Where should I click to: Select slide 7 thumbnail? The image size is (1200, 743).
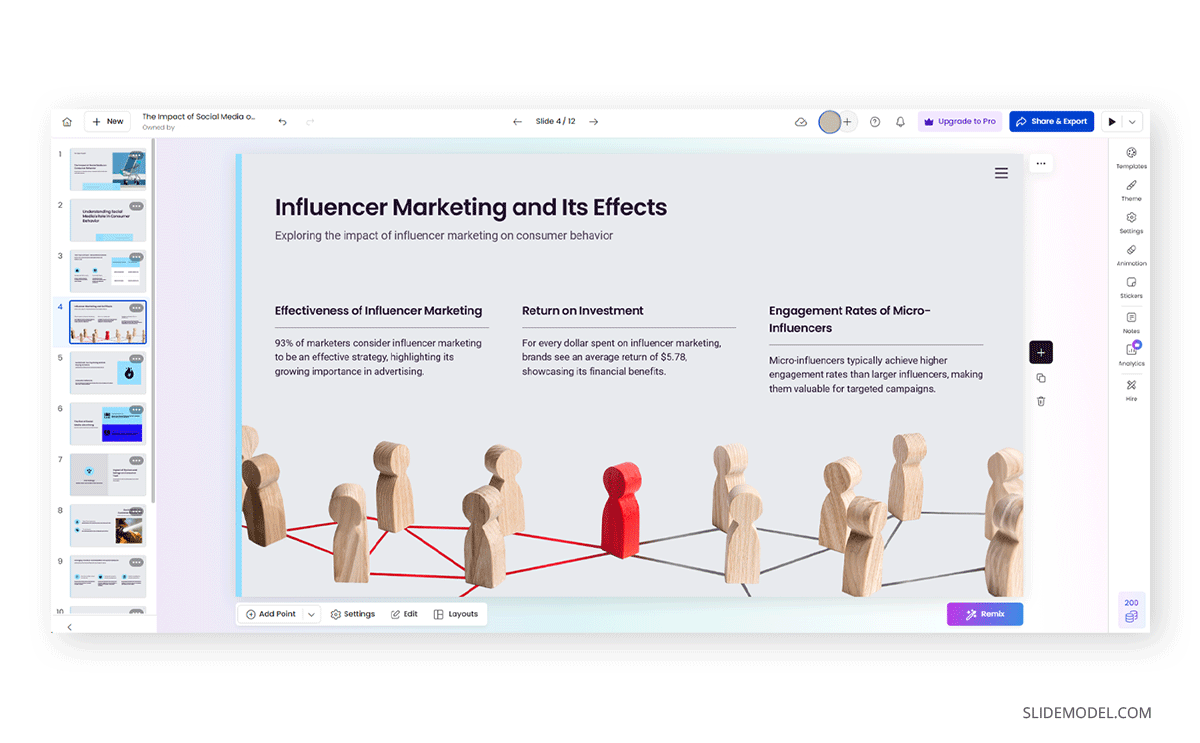coord(108,475)
